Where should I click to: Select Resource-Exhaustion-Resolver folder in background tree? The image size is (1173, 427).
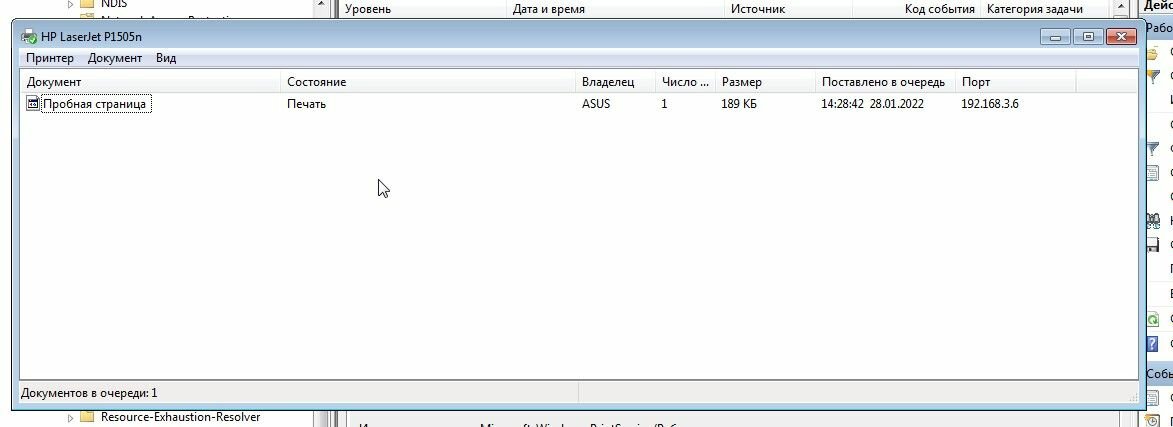coord(180,417)
